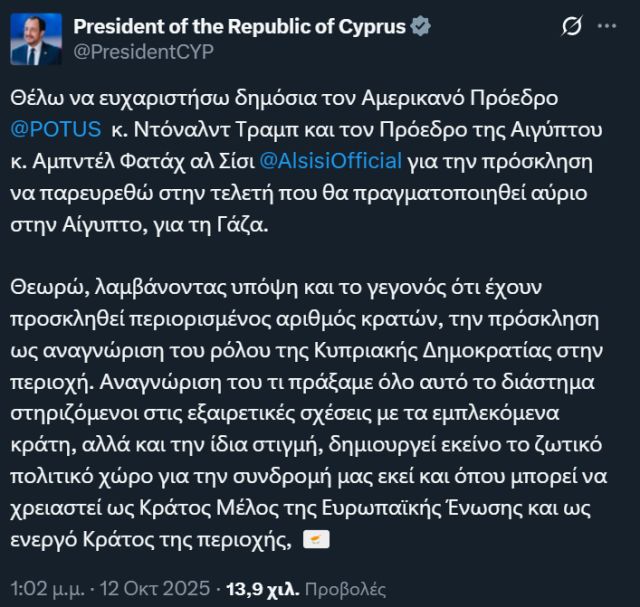Viewport: 640px width, 607px height.
Task: Click the Grok icon in the post header
Action: tap(574, 26)
